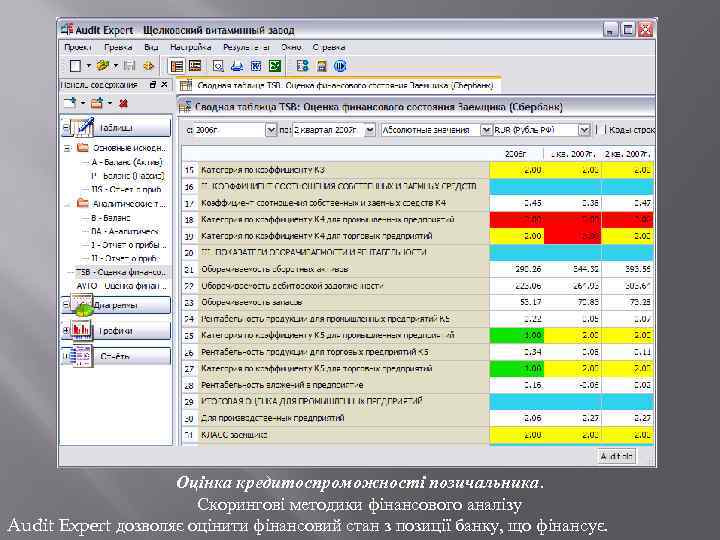Select 'B - Баланс' tree item
The image size is (720, 540).
(111, 218)
